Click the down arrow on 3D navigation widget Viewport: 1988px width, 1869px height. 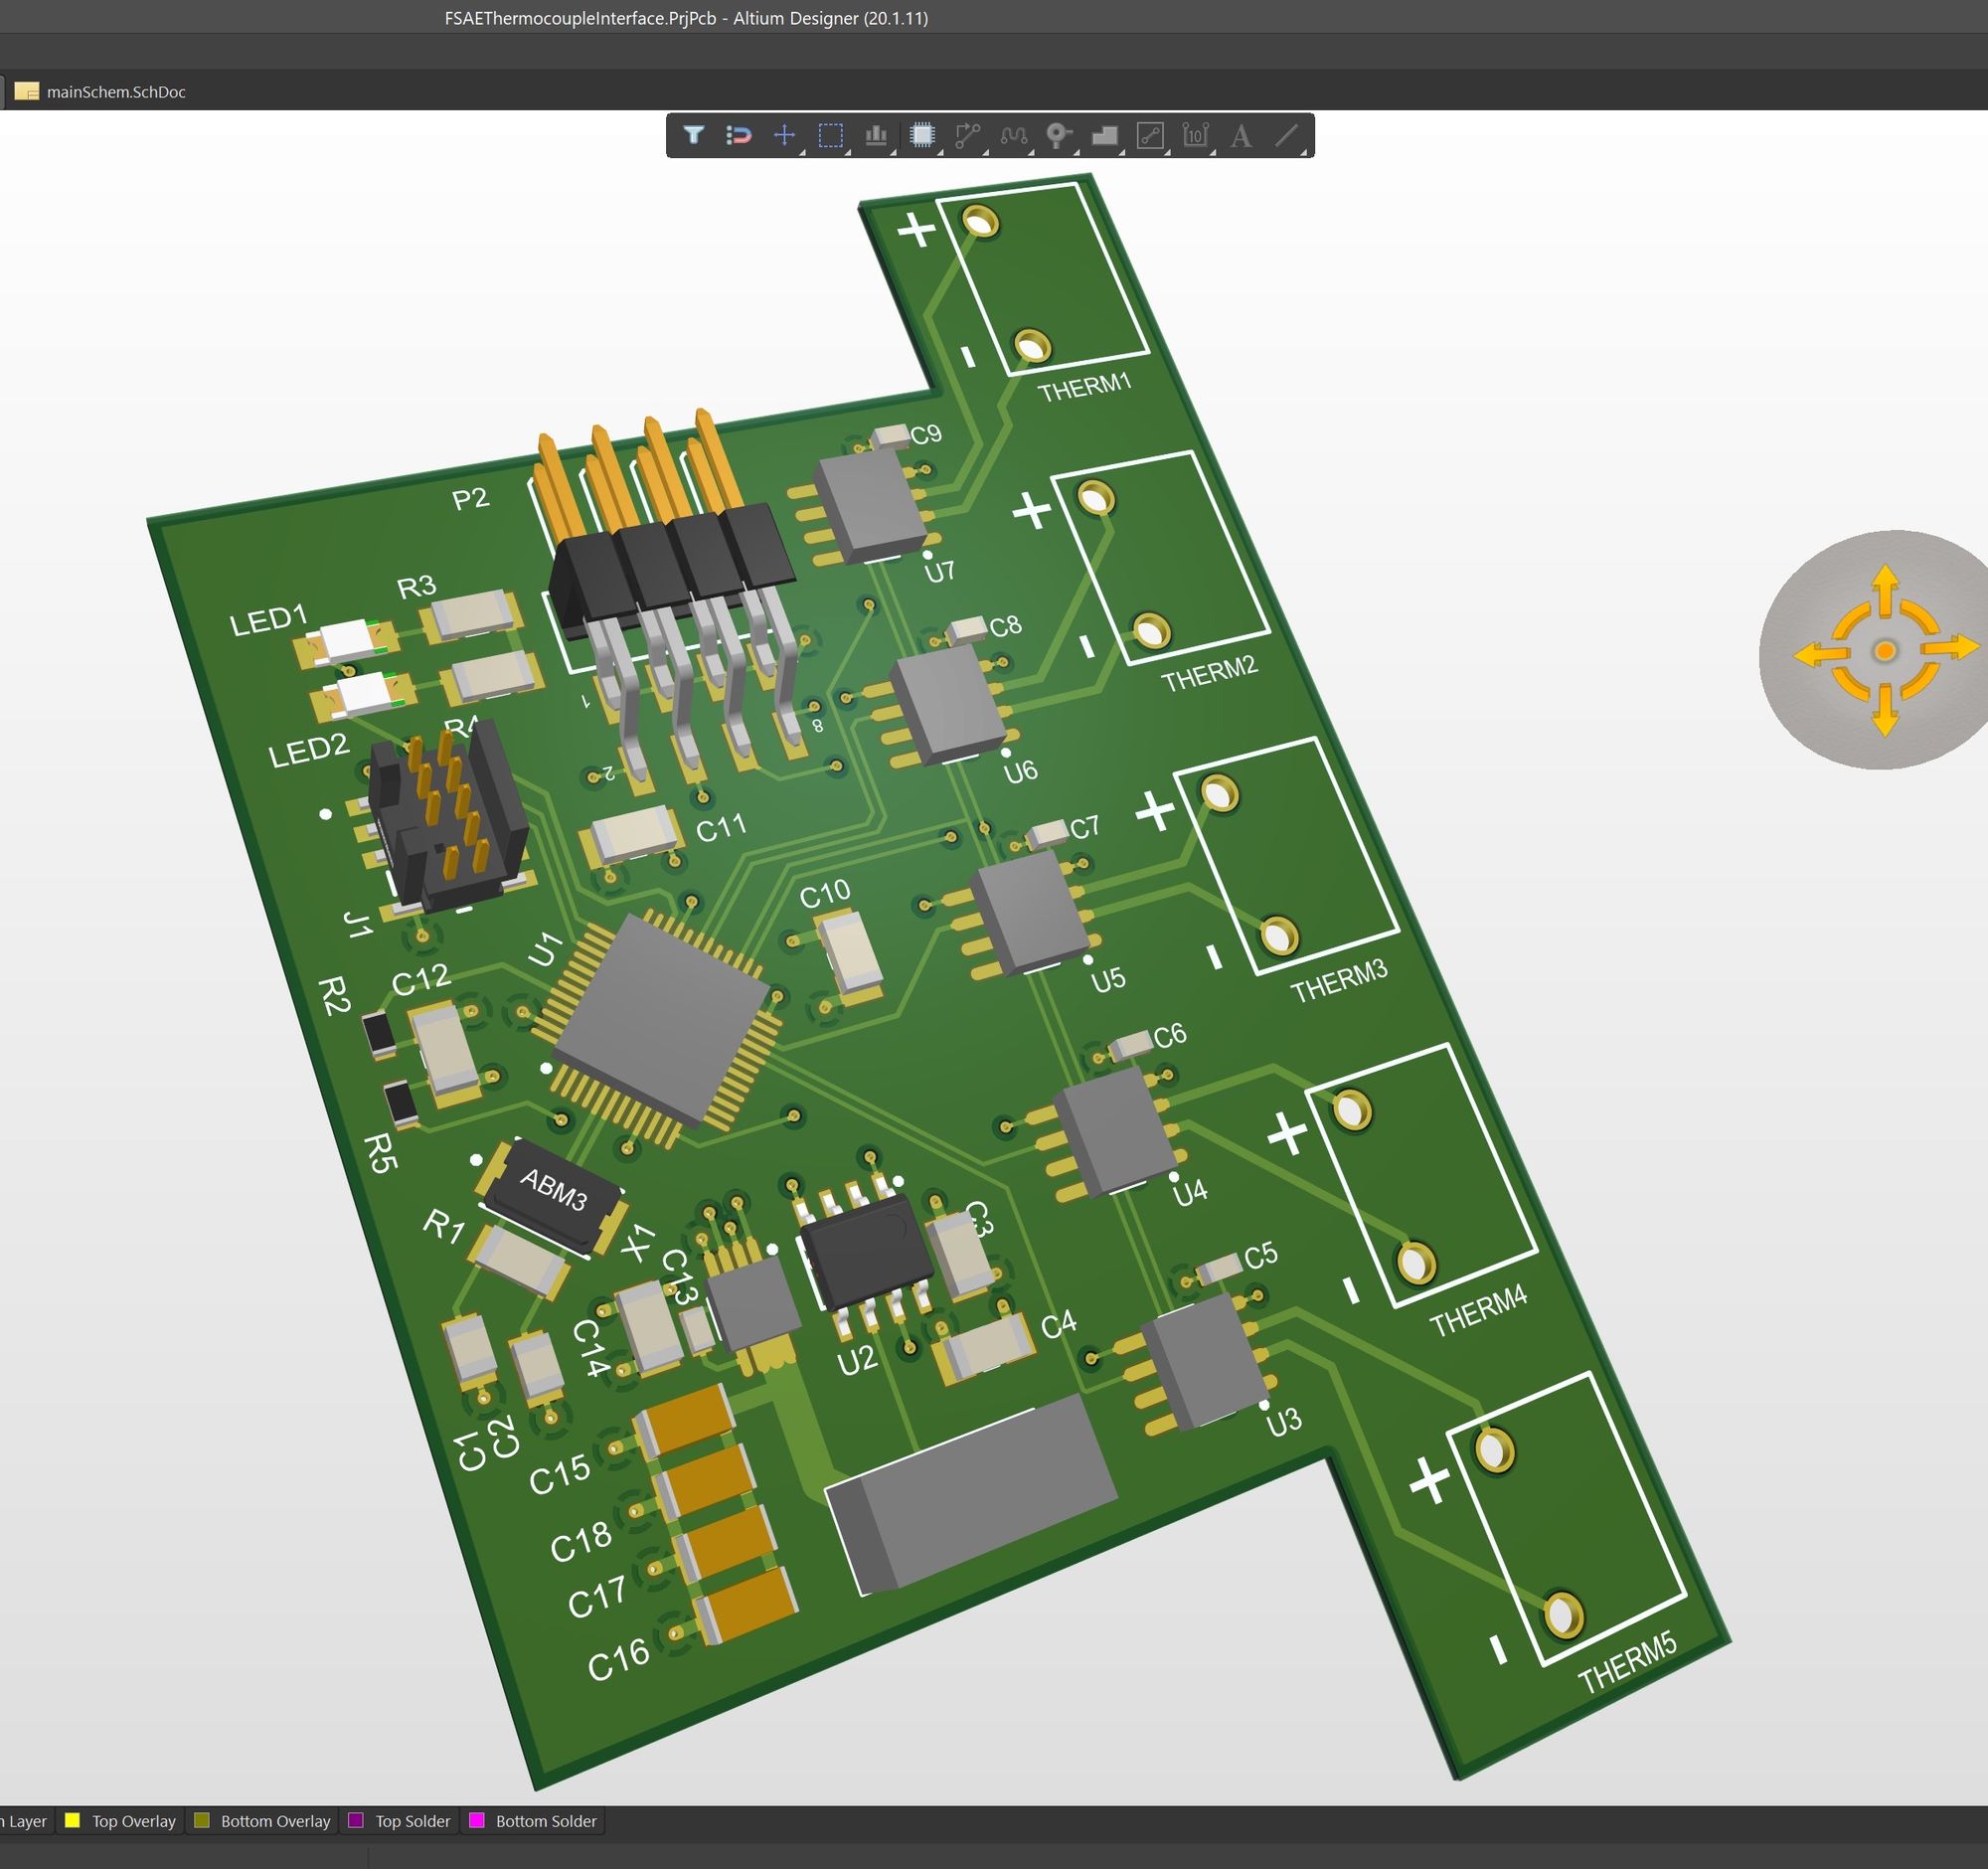coord(1885,712)
